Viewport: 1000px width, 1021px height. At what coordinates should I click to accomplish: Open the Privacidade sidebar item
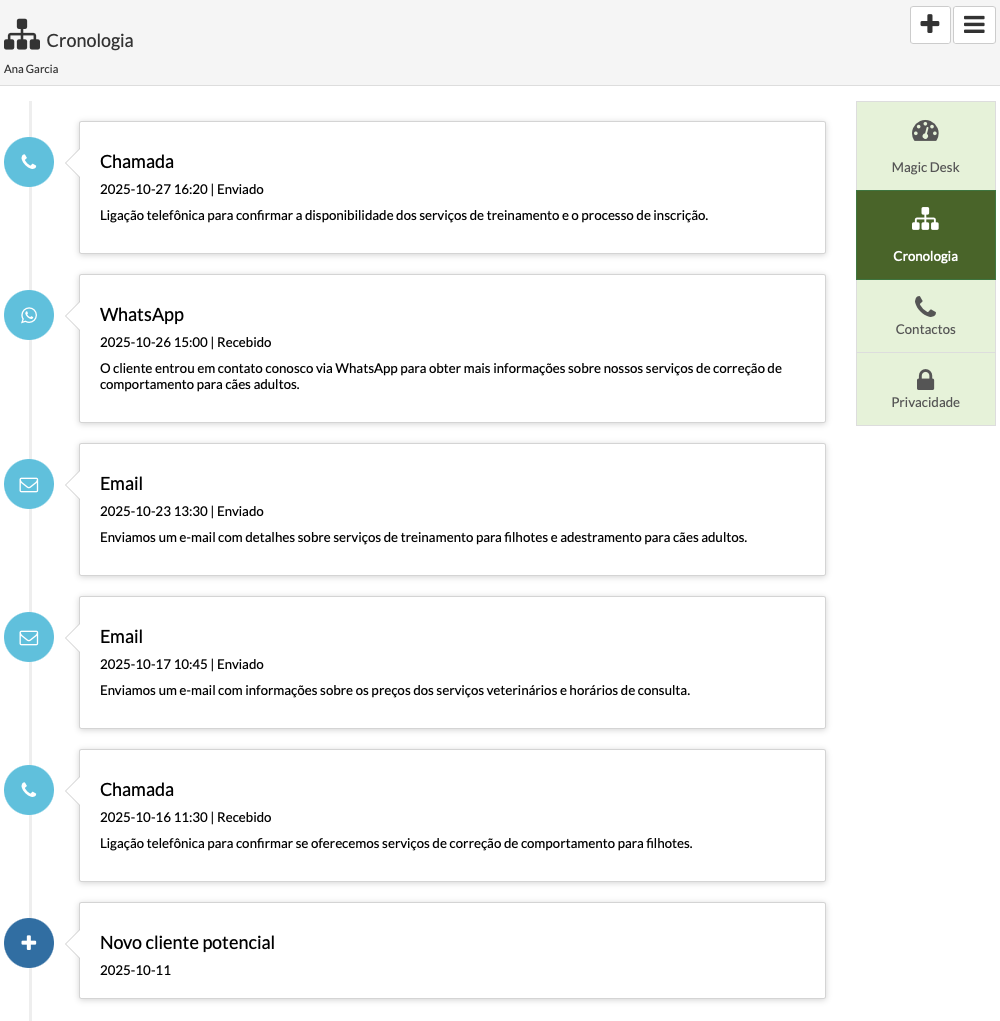(x=925, y=389)
